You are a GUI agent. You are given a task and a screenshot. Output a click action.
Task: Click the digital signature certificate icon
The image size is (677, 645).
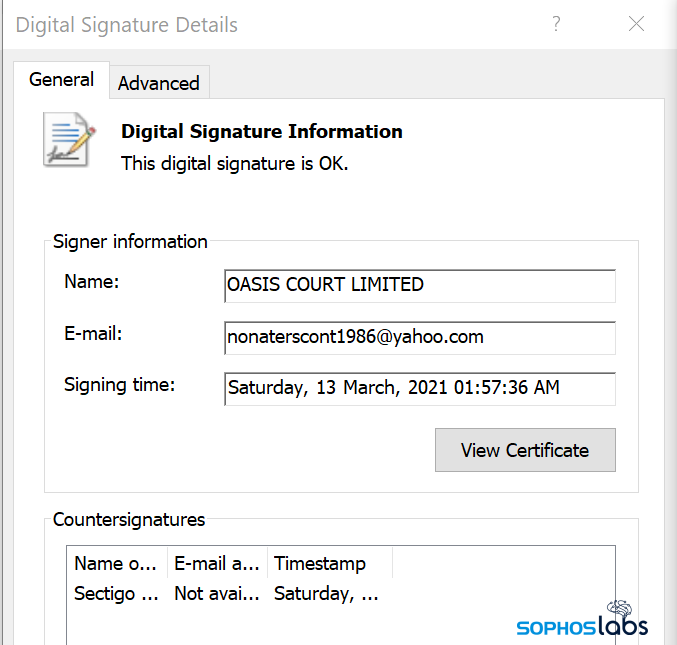pos(69,139)
